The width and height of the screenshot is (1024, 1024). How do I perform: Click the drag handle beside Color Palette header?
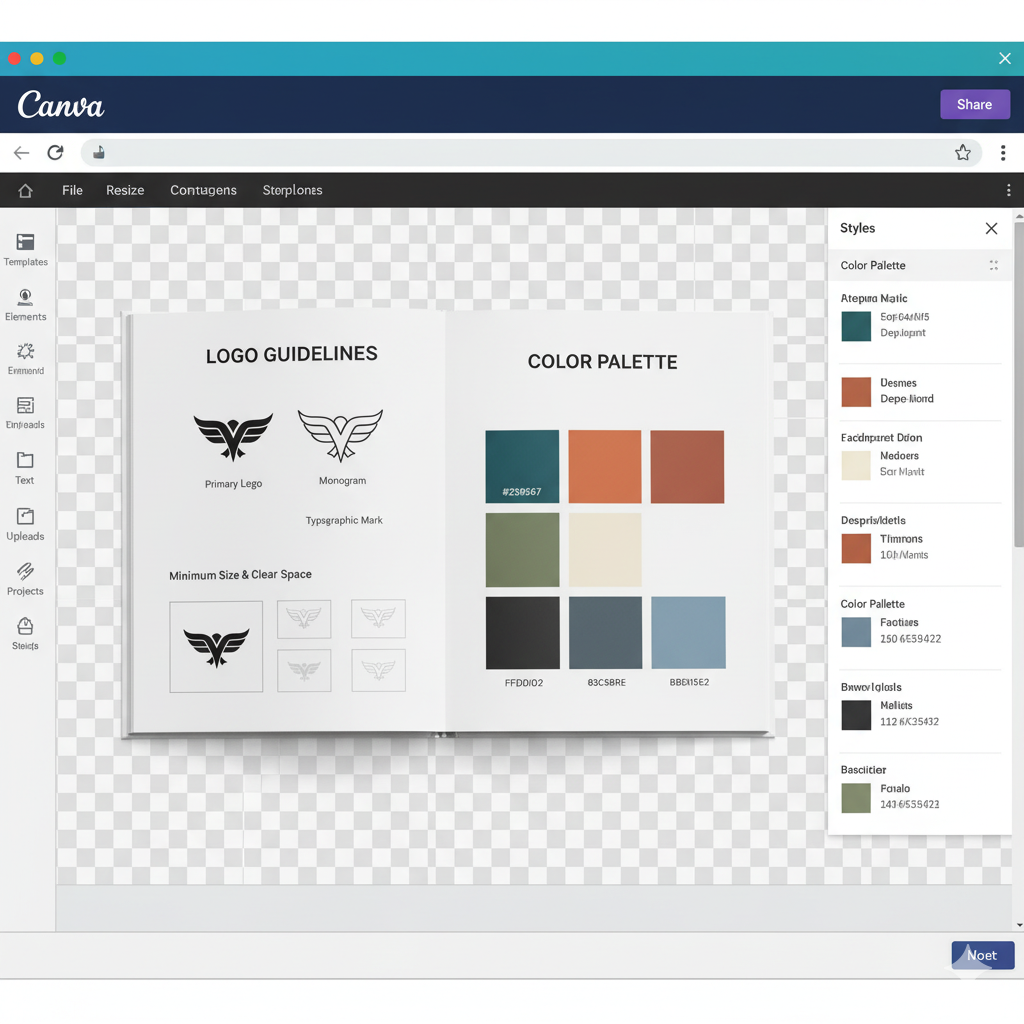coord(993,265)
